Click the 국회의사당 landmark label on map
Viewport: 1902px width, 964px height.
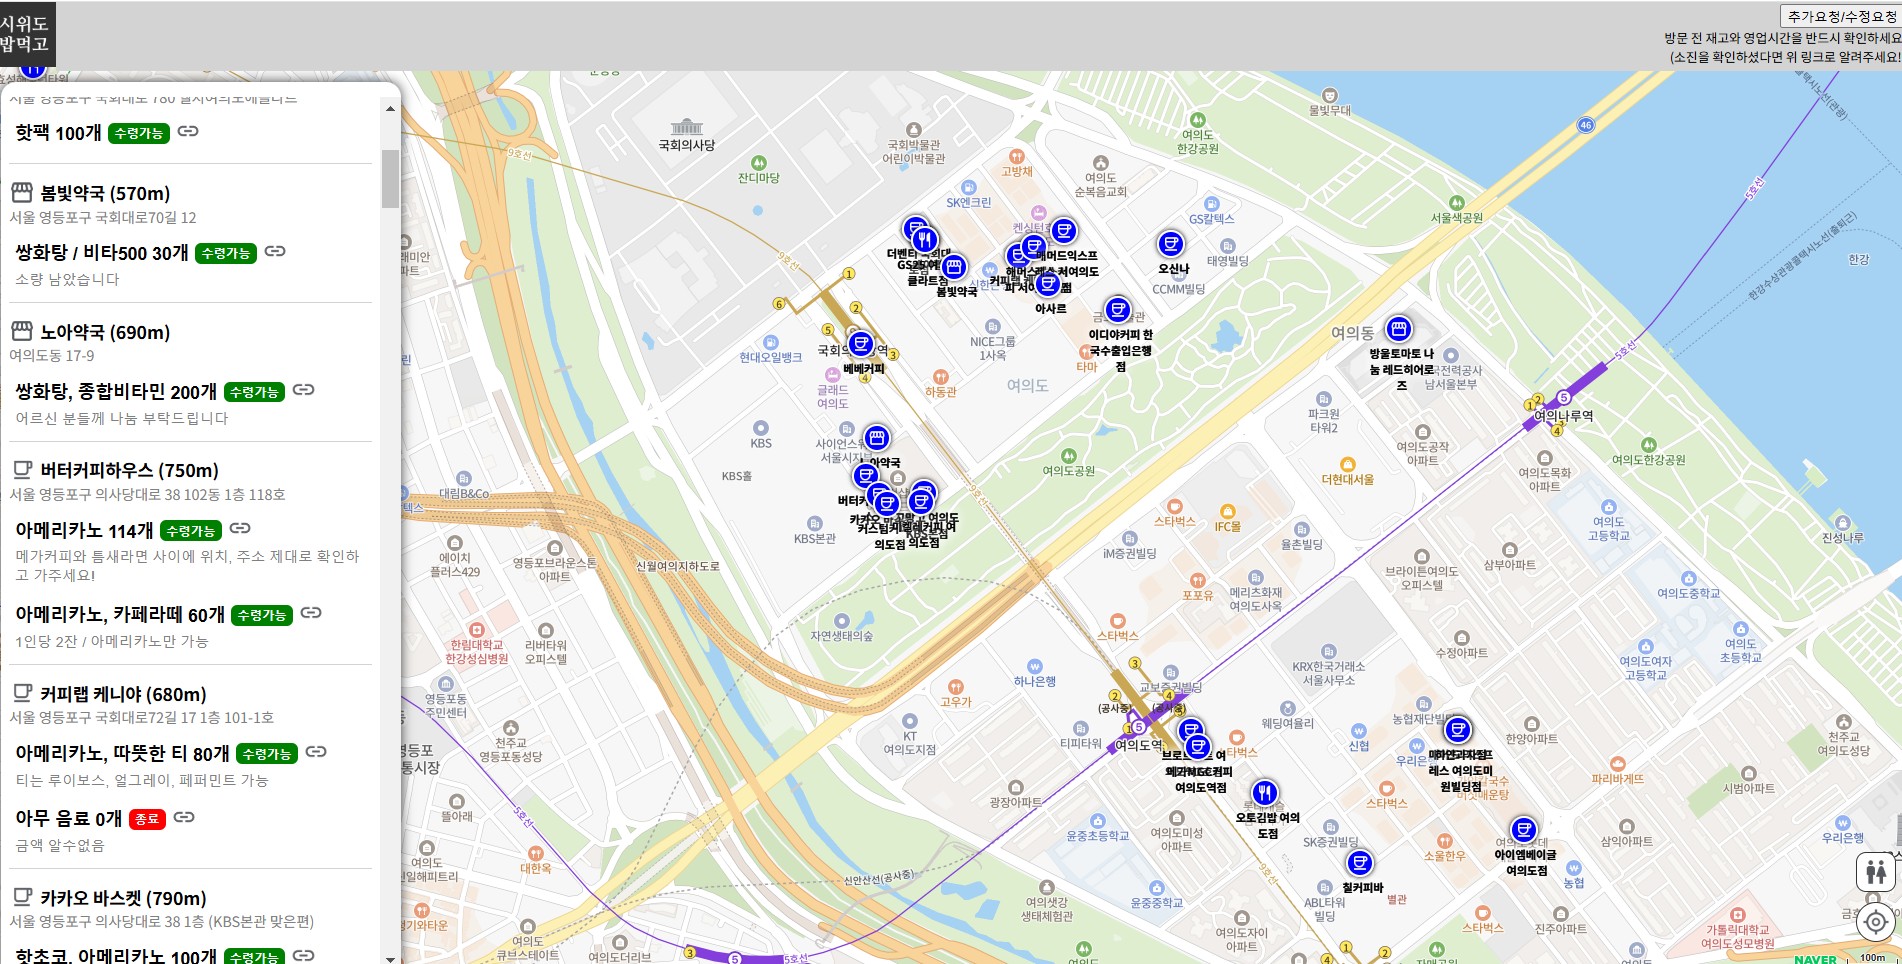(686, 145)
